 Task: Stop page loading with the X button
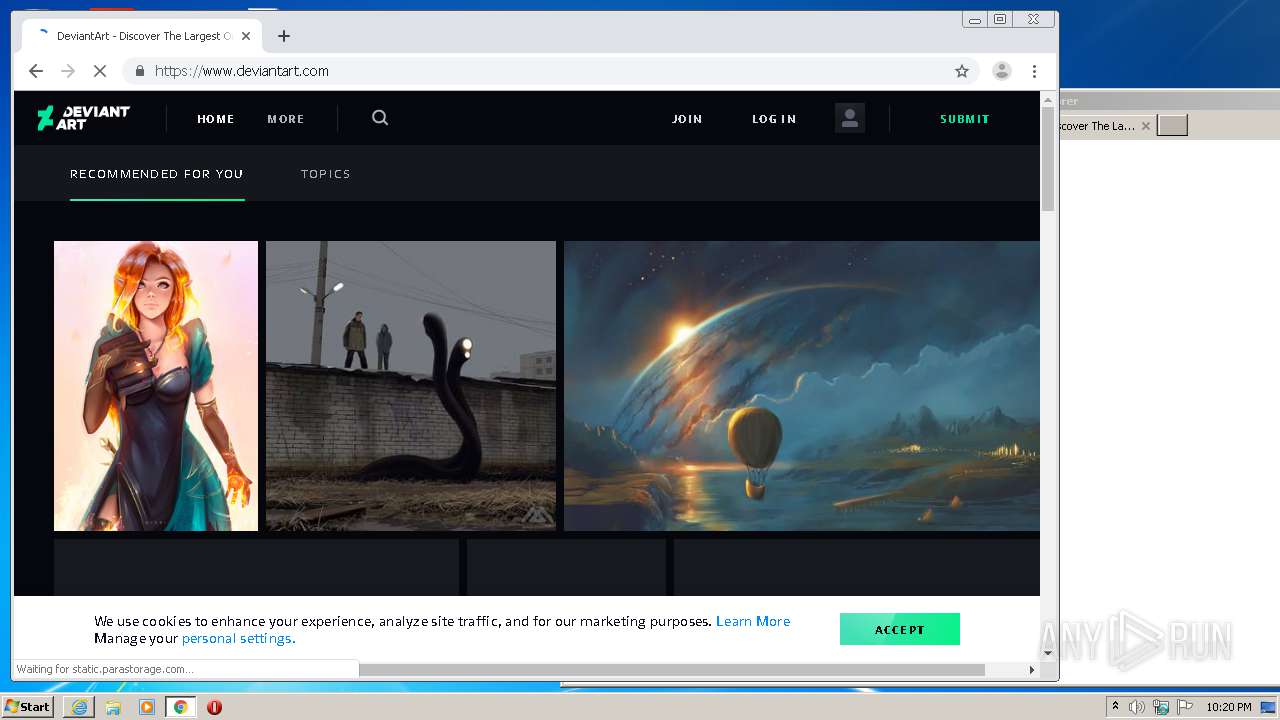(100, 71)
